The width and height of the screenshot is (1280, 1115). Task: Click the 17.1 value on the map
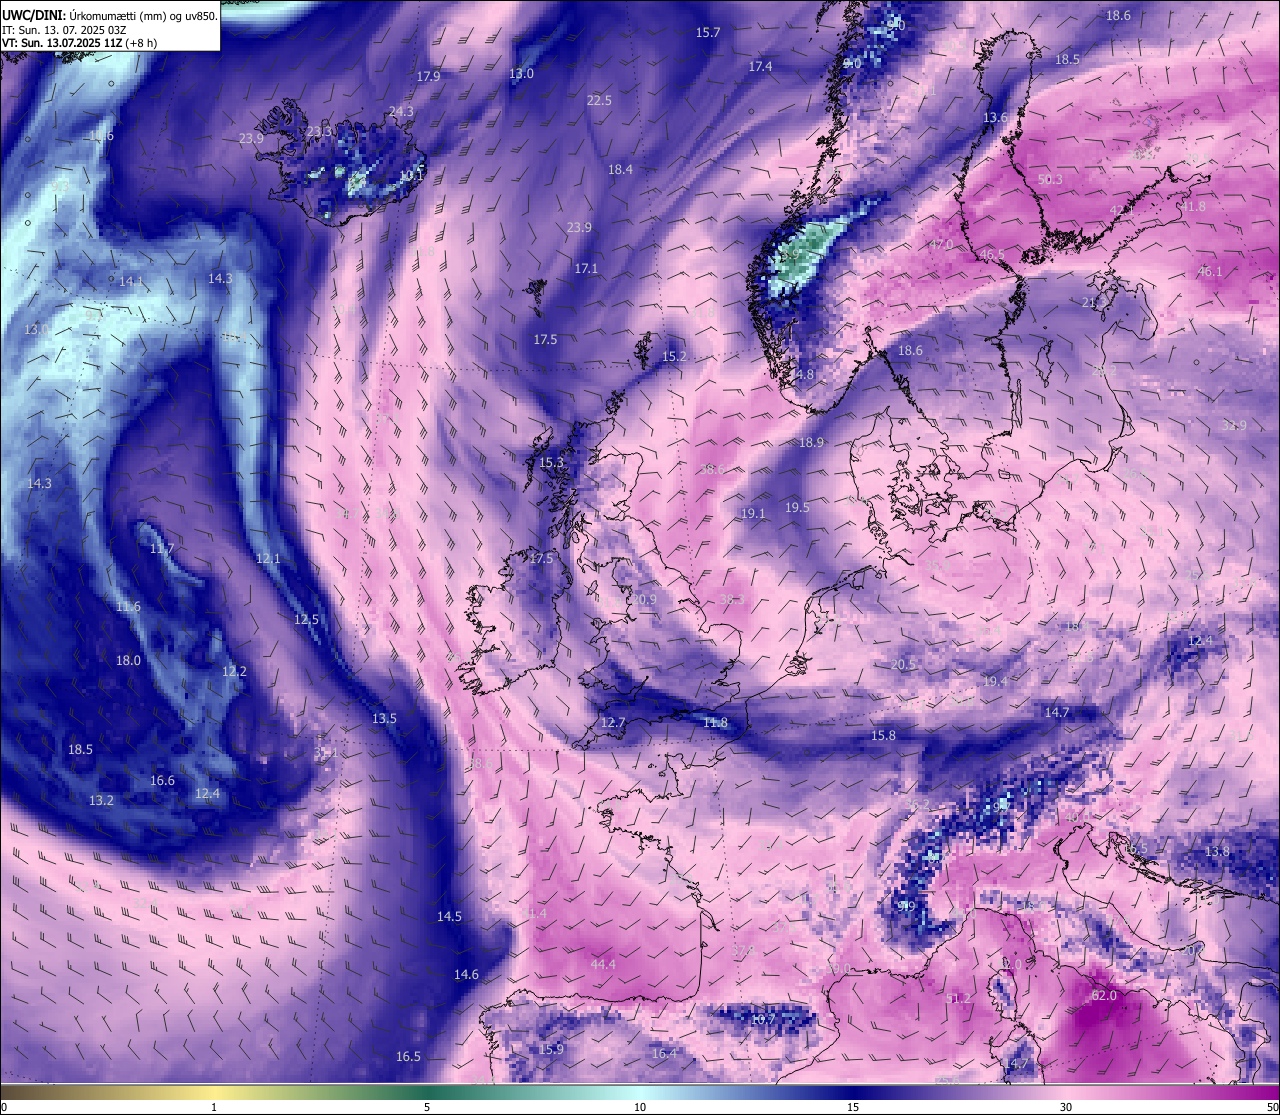(586, 269)
